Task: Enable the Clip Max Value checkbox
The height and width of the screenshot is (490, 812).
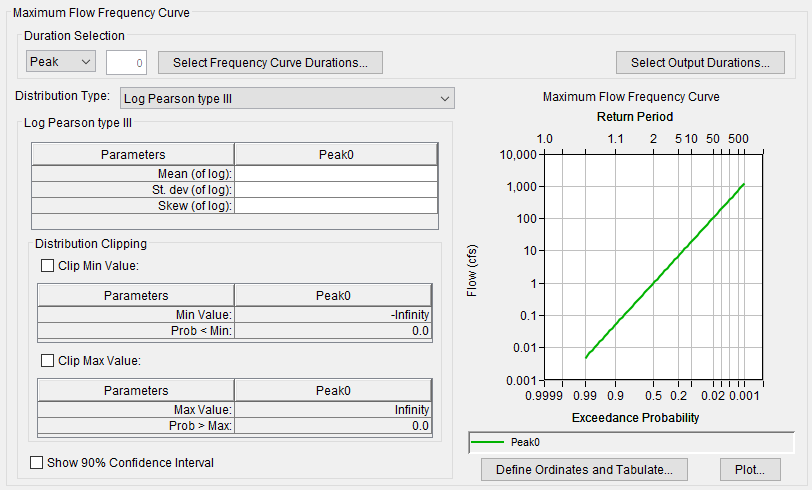Action: 48,360
